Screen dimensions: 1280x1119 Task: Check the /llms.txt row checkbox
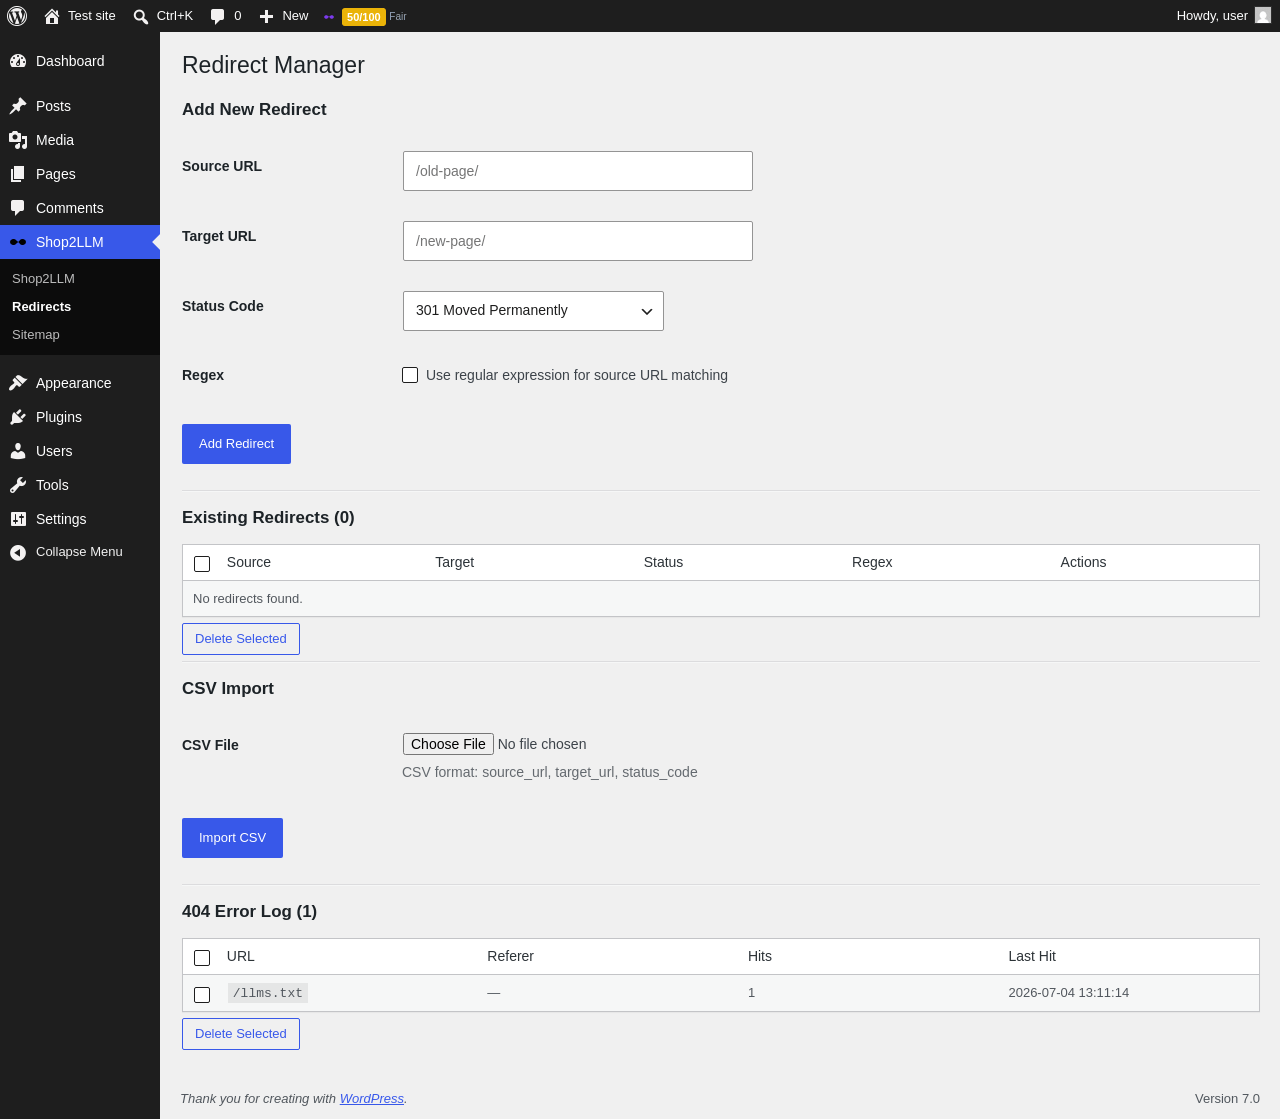[x=202, y=995]
